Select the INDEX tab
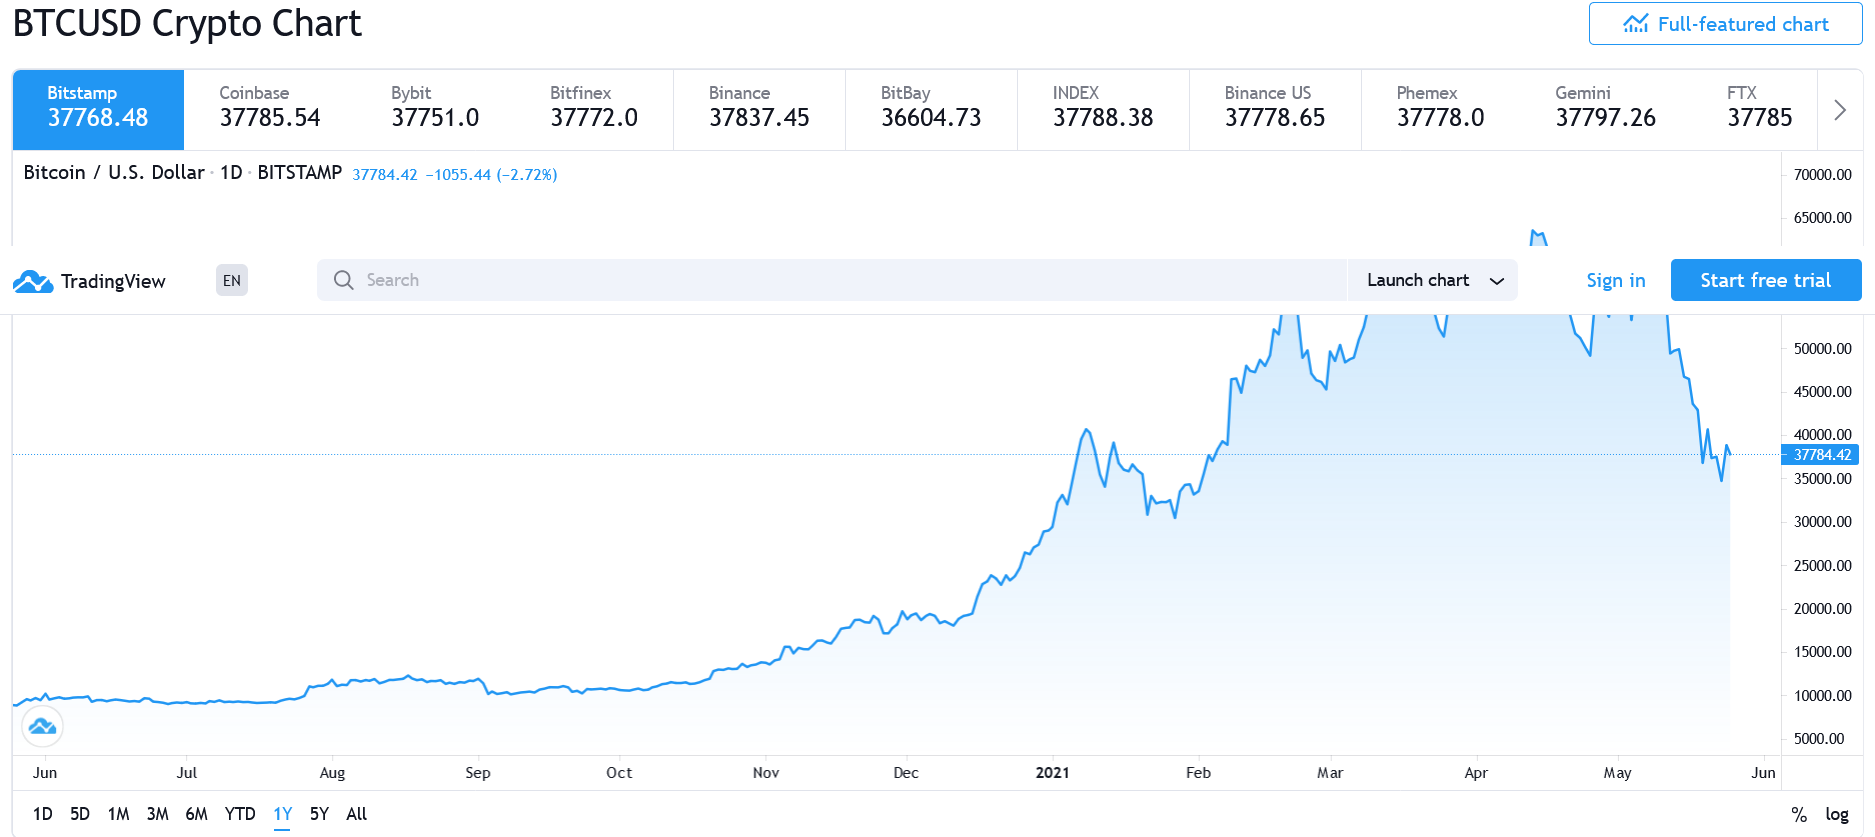The width and height of the screenshot is (1875, 837). coord(1103,110)
